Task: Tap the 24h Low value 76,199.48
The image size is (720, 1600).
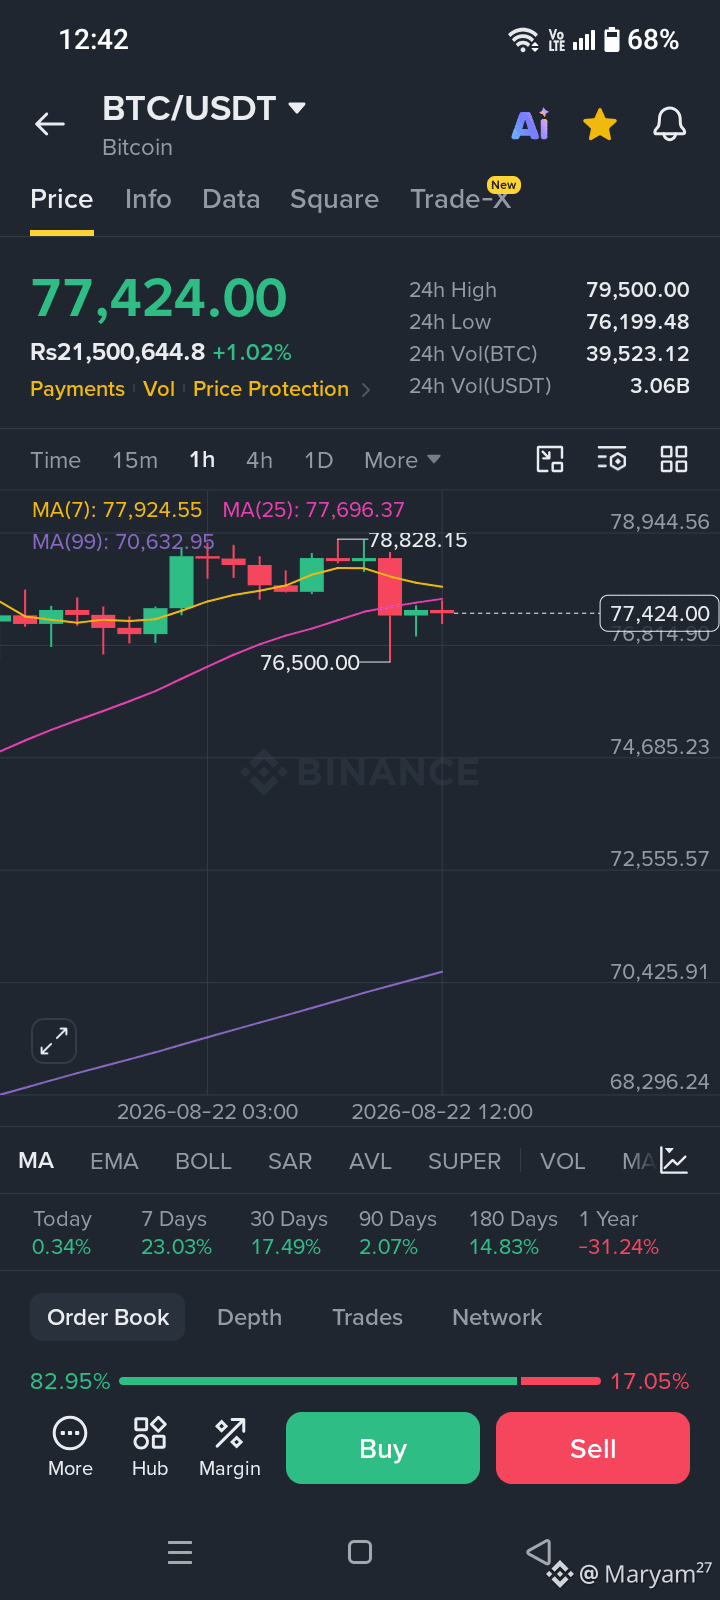Action: [x=638, y=322]
